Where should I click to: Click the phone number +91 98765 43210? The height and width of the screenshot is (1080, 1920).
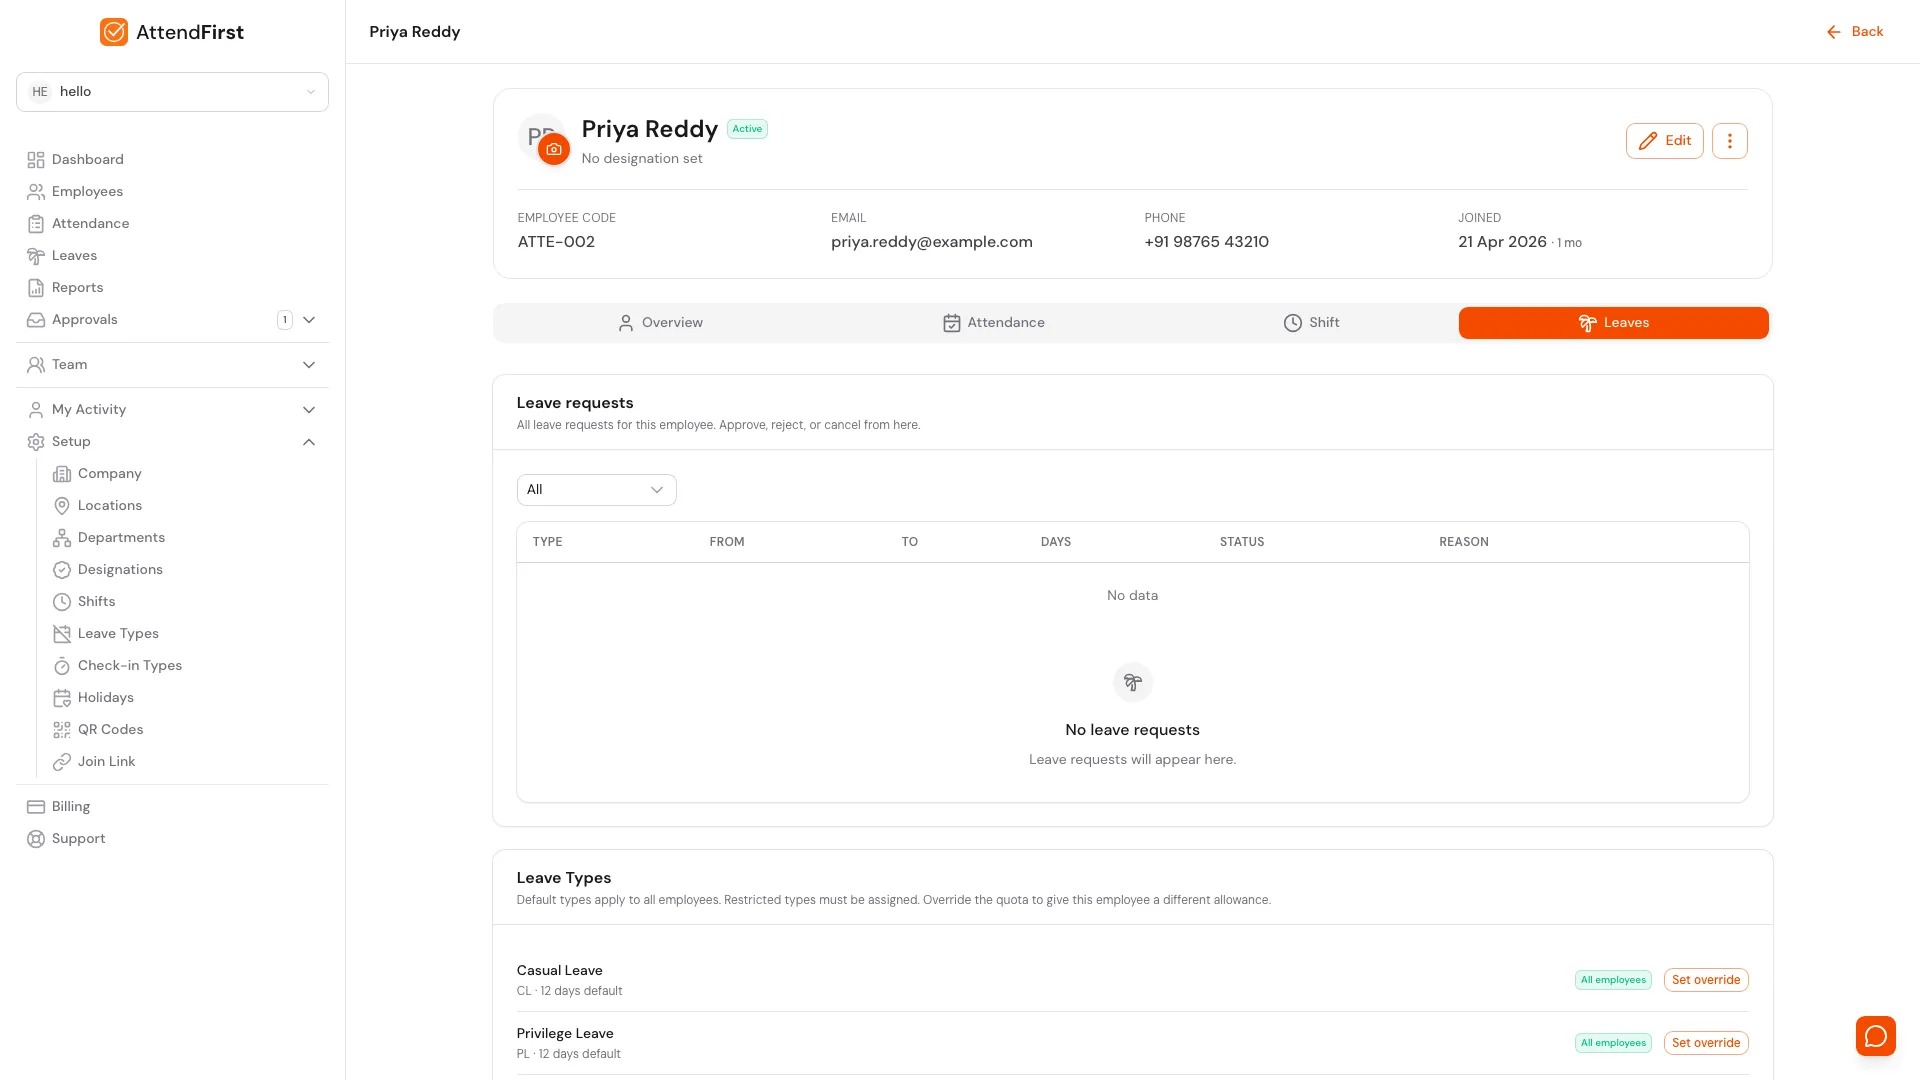1206,242
